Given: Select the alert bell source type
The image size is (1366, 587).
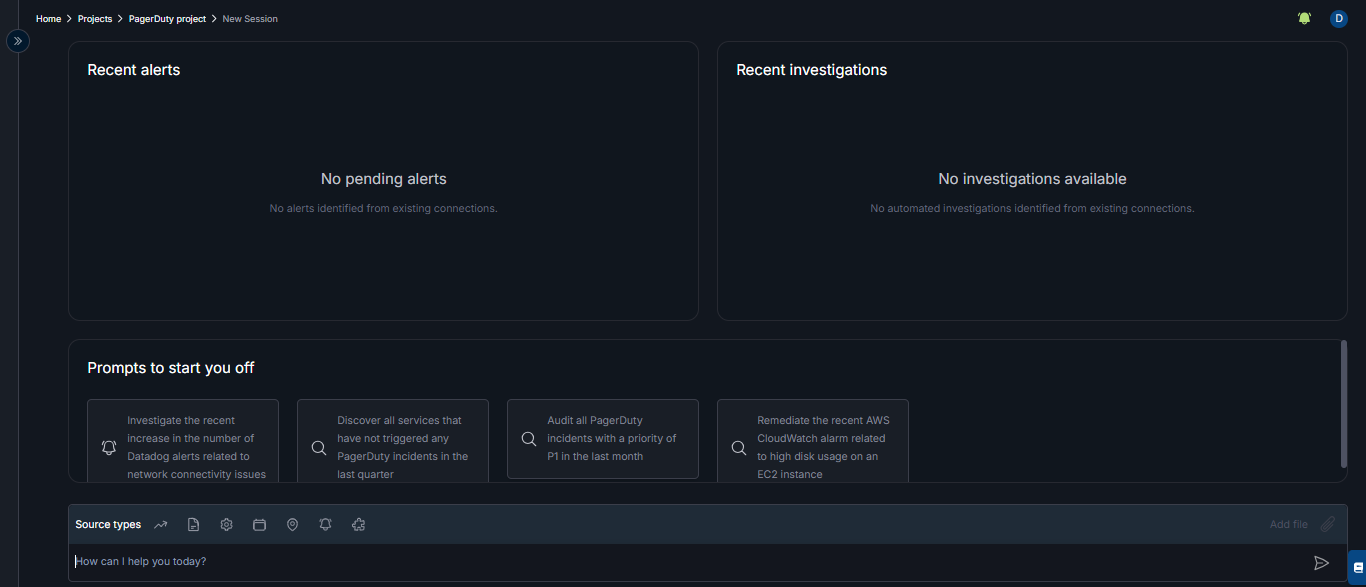Looking at the screenshot, I should [x=325, y=525].
